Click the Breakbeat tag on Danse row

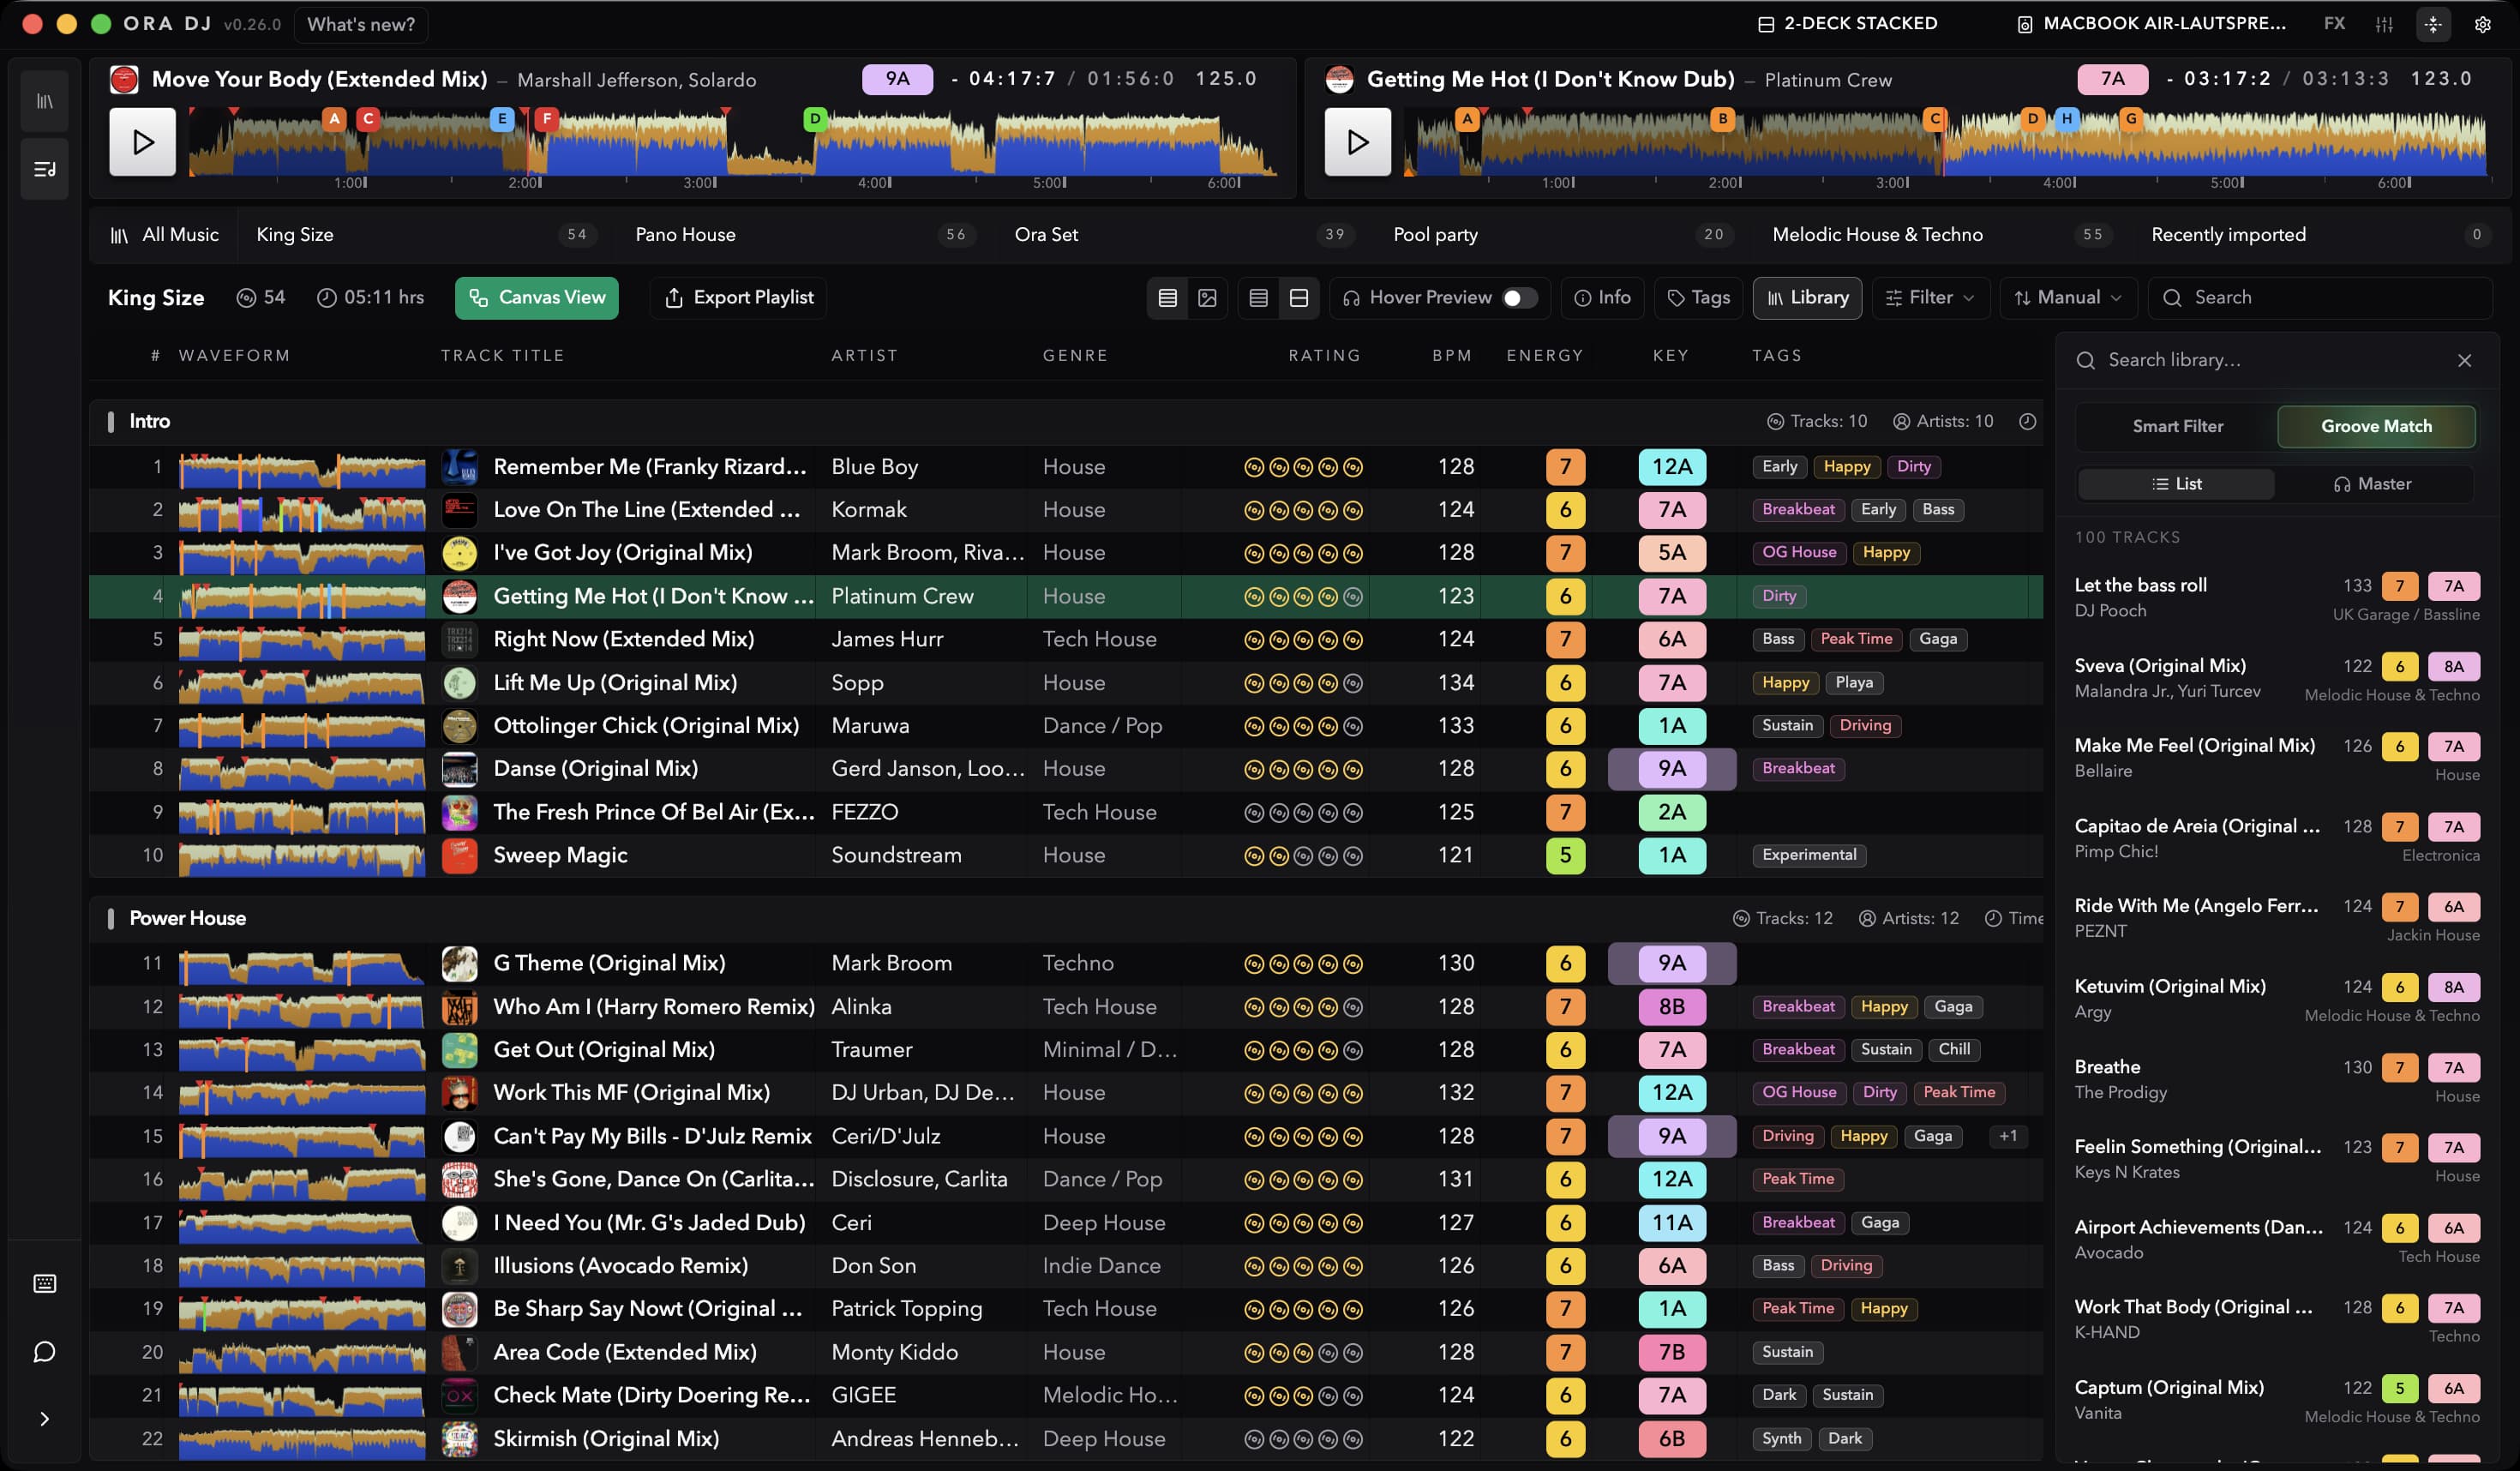[1798, 769]
